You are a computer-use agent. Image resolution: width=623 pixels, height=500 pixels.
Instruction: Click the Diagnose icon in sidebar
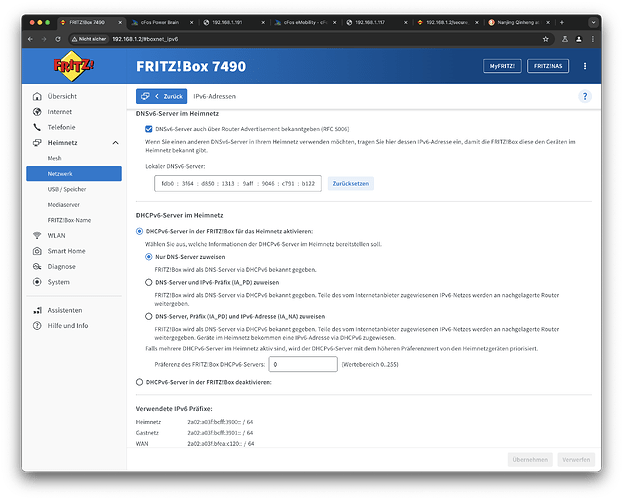point(37,266)
